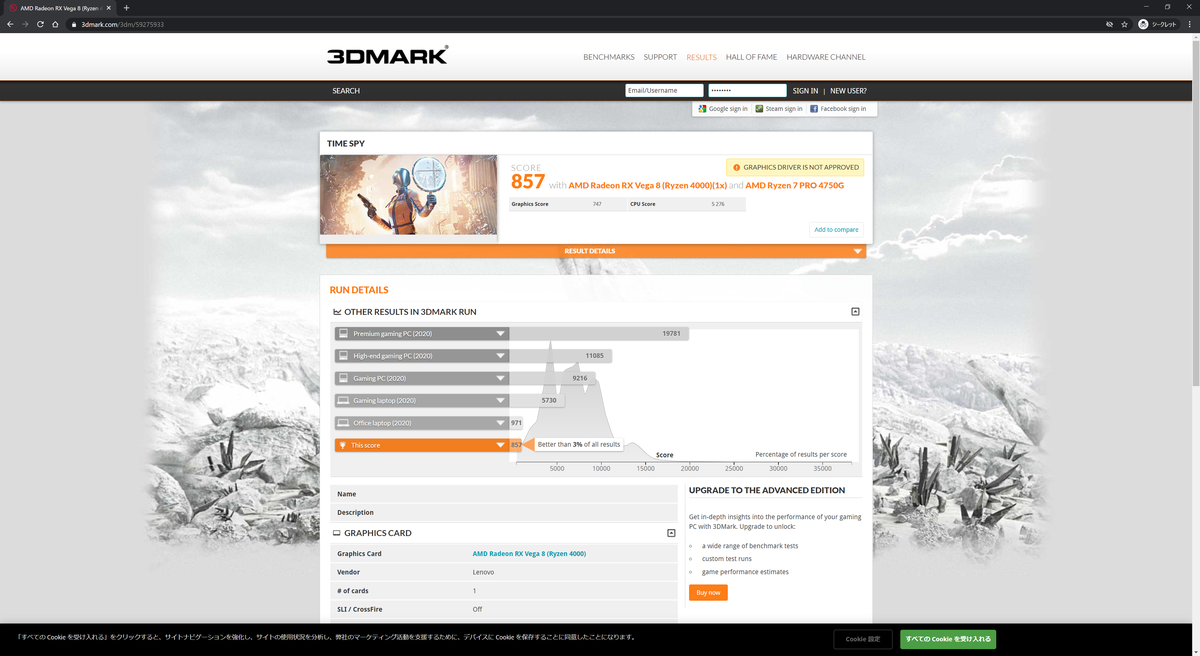Click Add to compare
Viewport: 1200px width, 656px height.
(x=836, y=230)
